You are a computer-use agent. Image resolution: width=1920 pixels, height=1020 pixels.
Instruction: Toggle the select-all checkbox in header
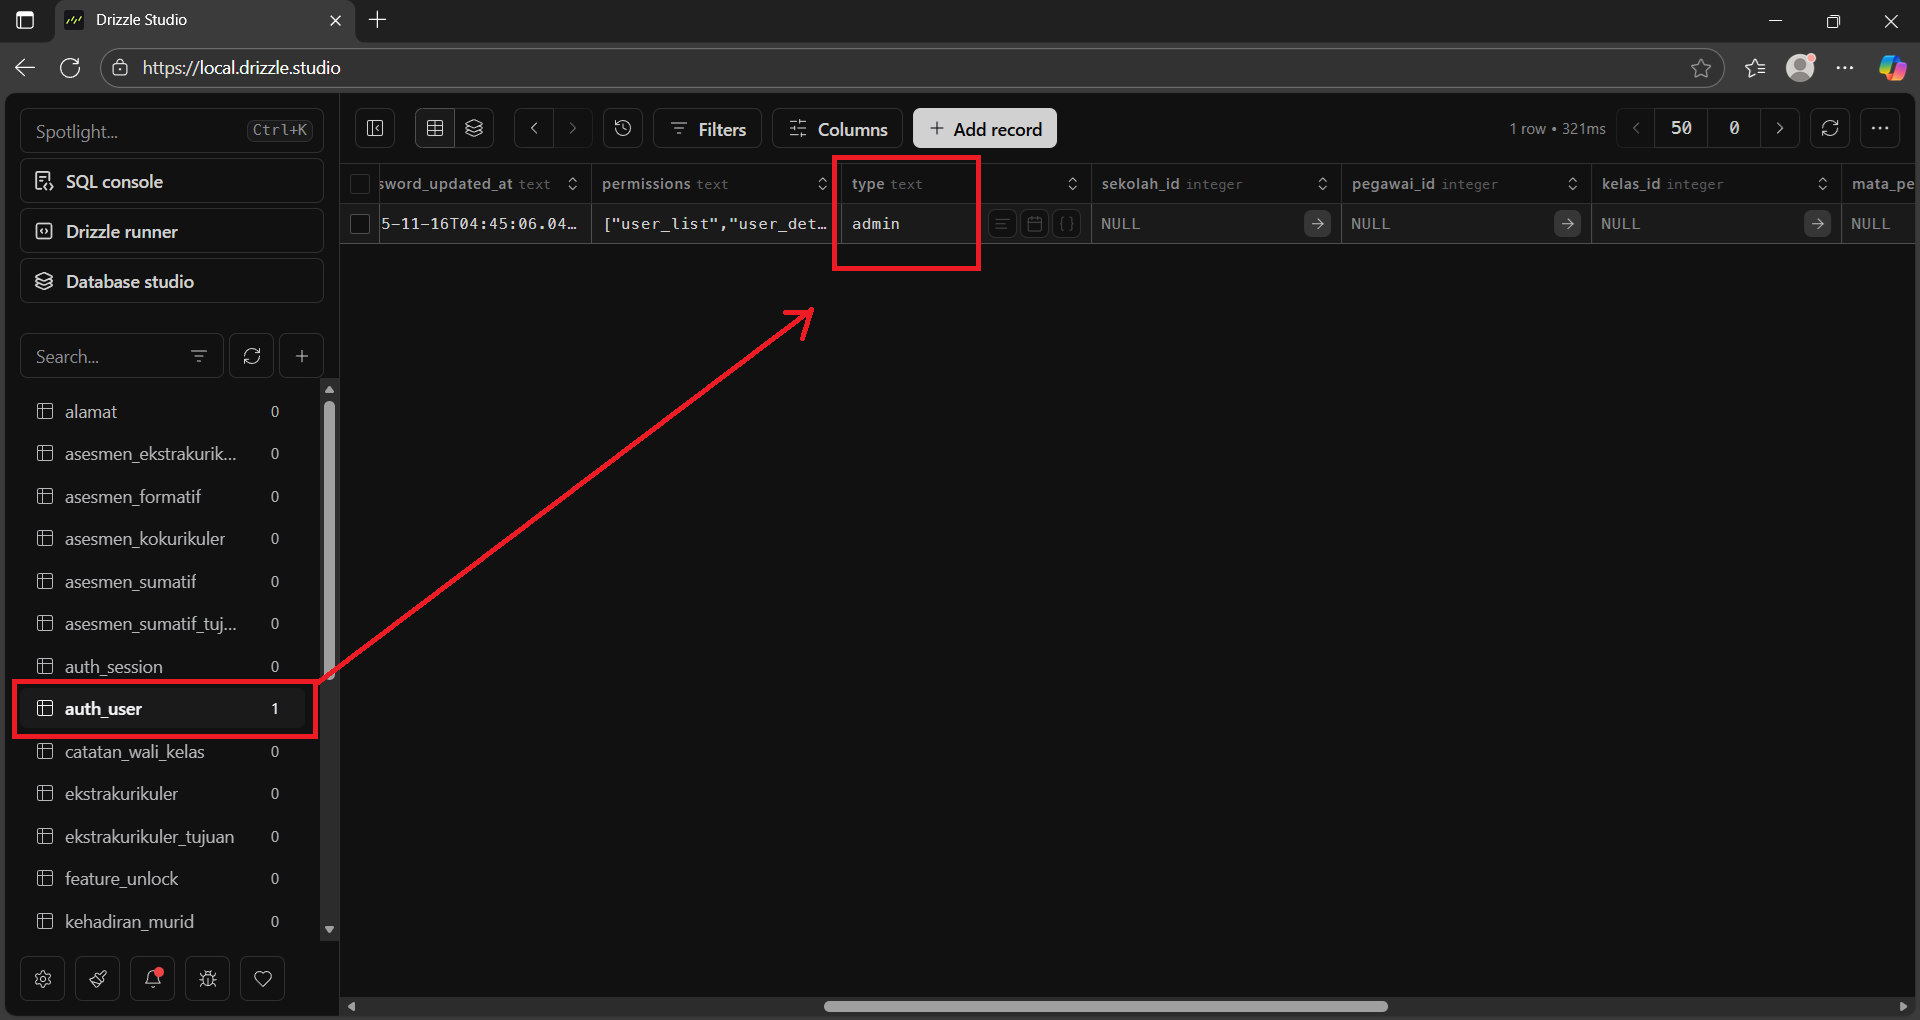tap(359, 183)
